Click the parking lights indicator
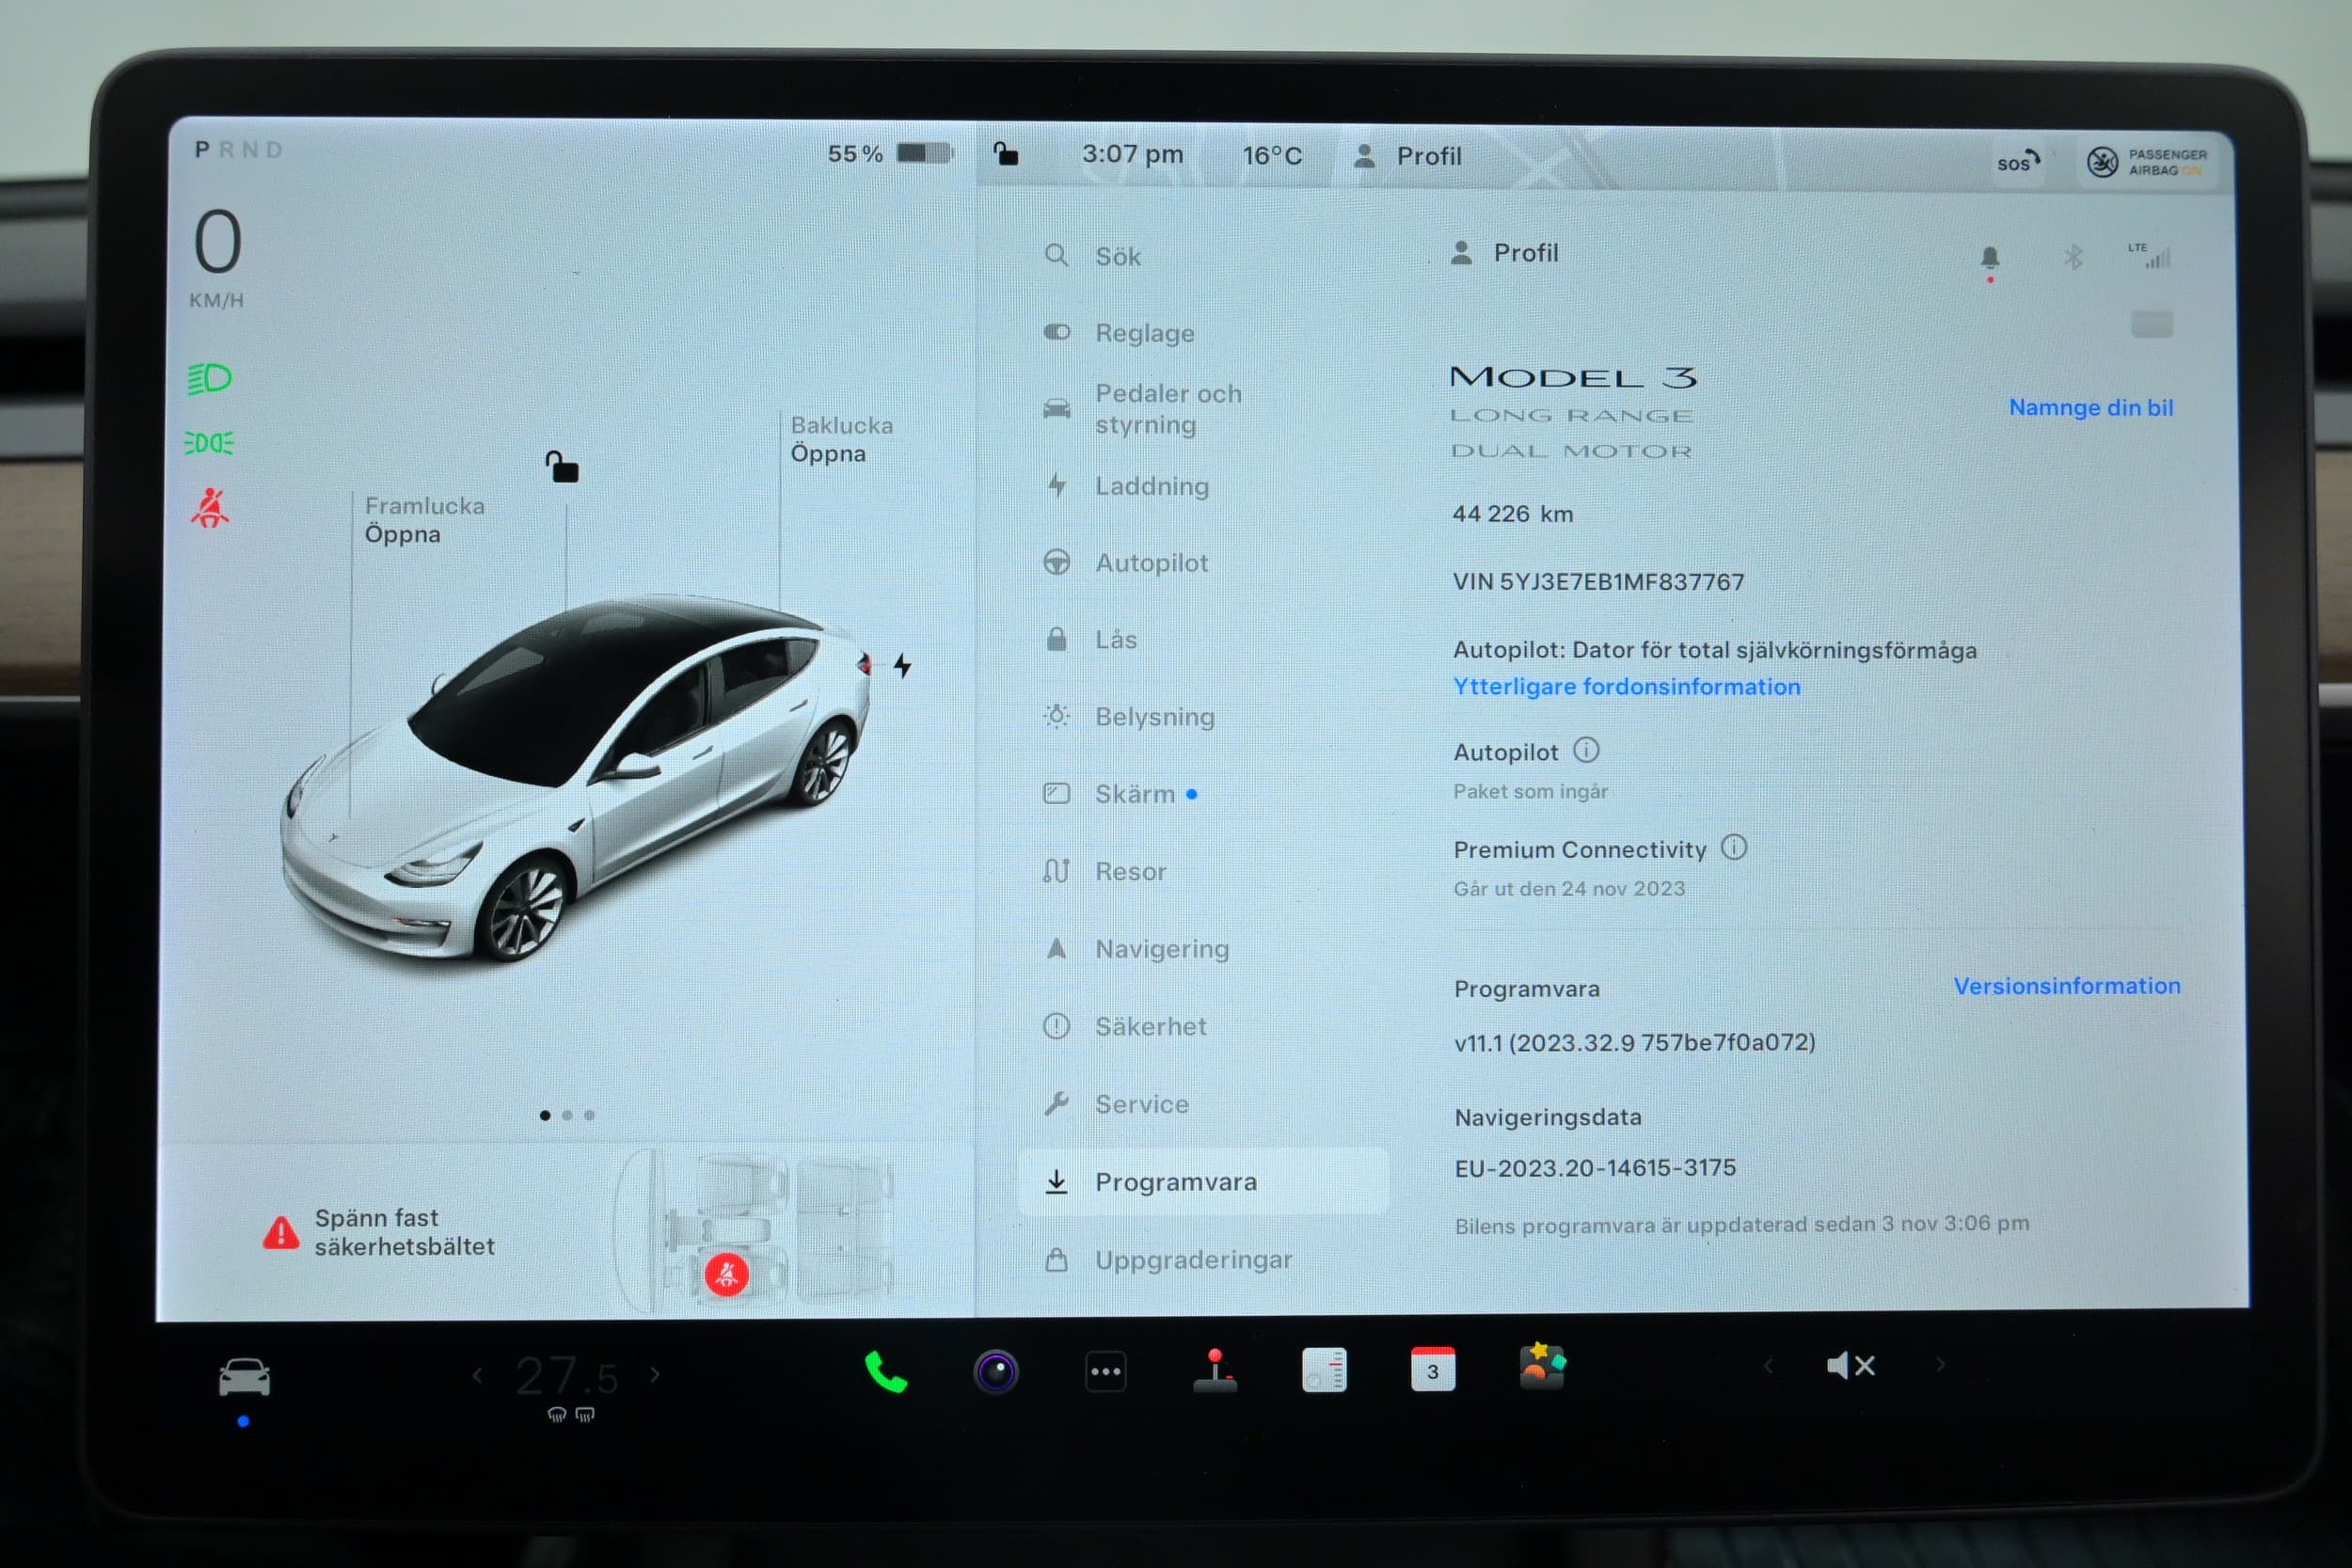 click(209, 443)
